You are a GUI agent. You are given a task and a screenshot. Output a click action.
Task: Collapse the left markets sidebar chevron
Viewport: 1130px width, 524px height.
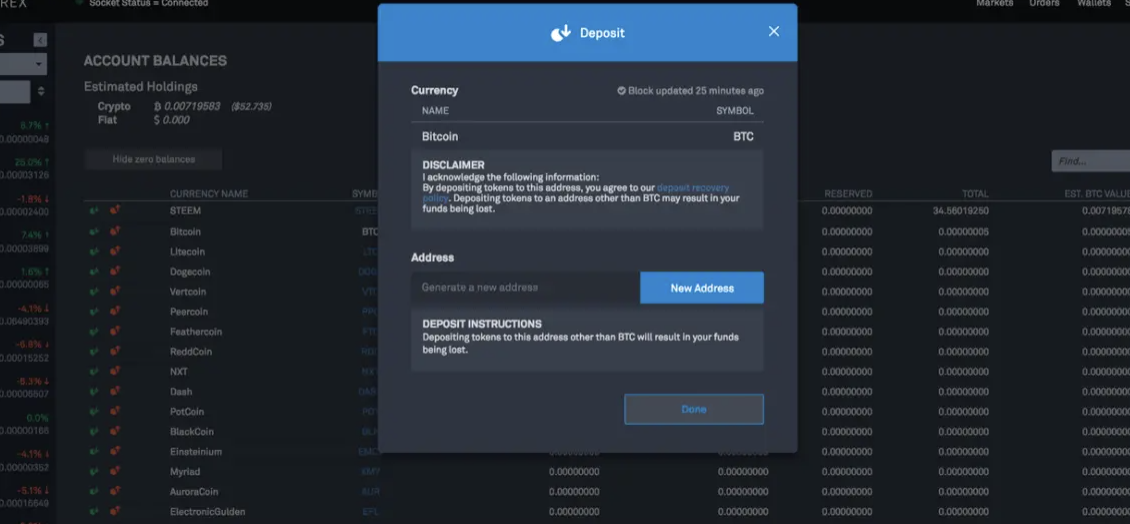[x=40, y=40]
